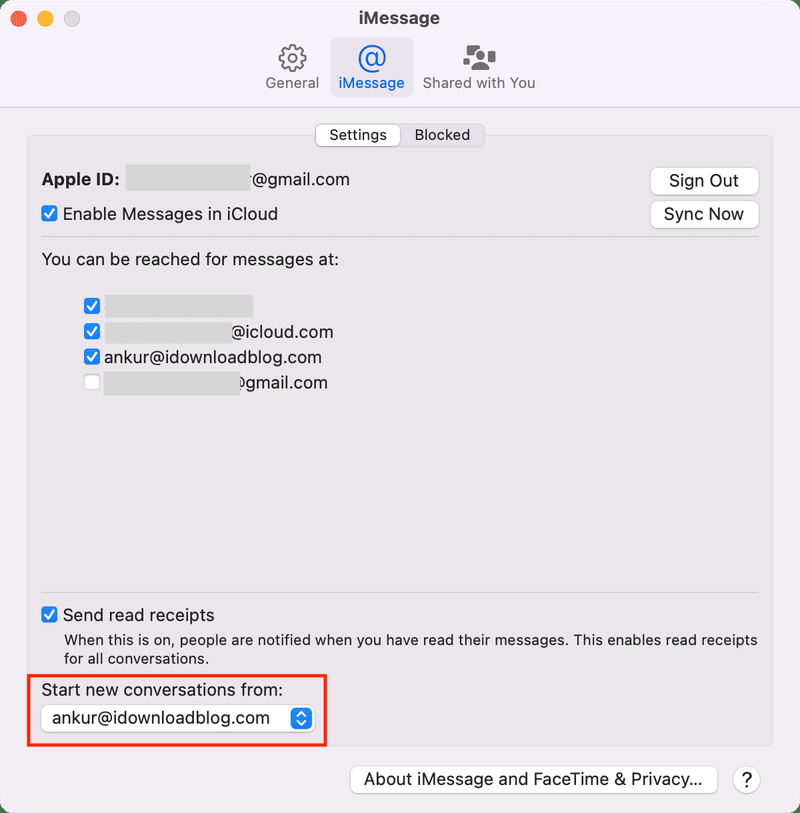Select the iMessage @ tab
800x813 pixels.
[x=371, y=68]
